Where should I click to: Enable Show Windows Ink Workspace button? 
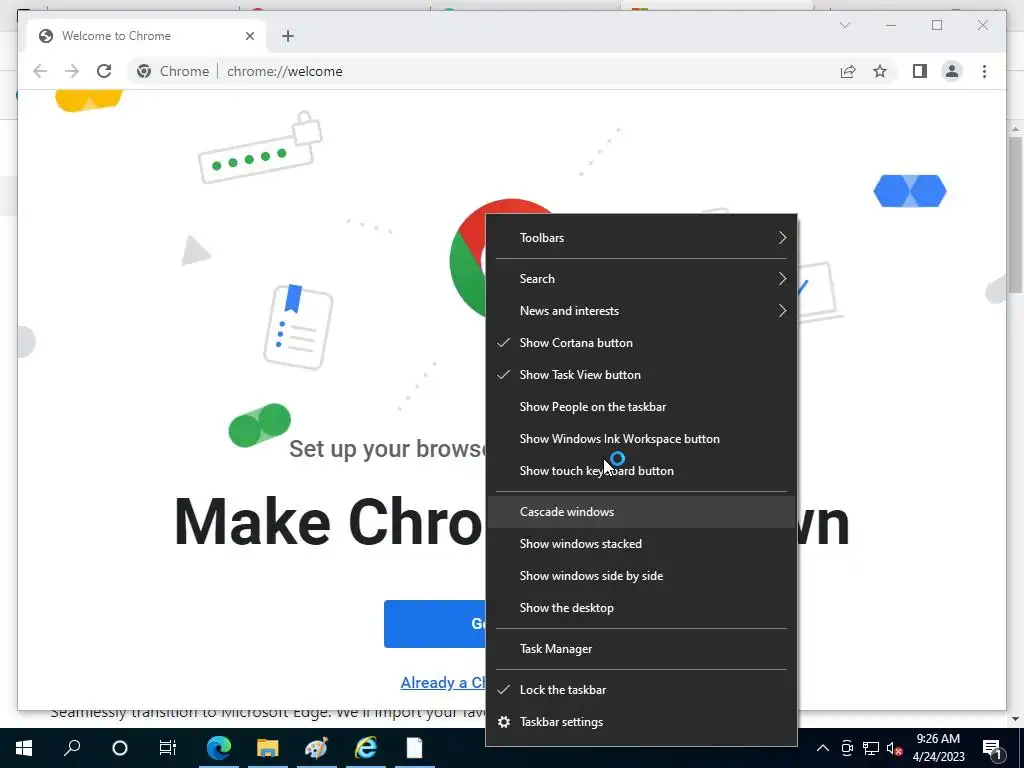click(x=641, y=439)
